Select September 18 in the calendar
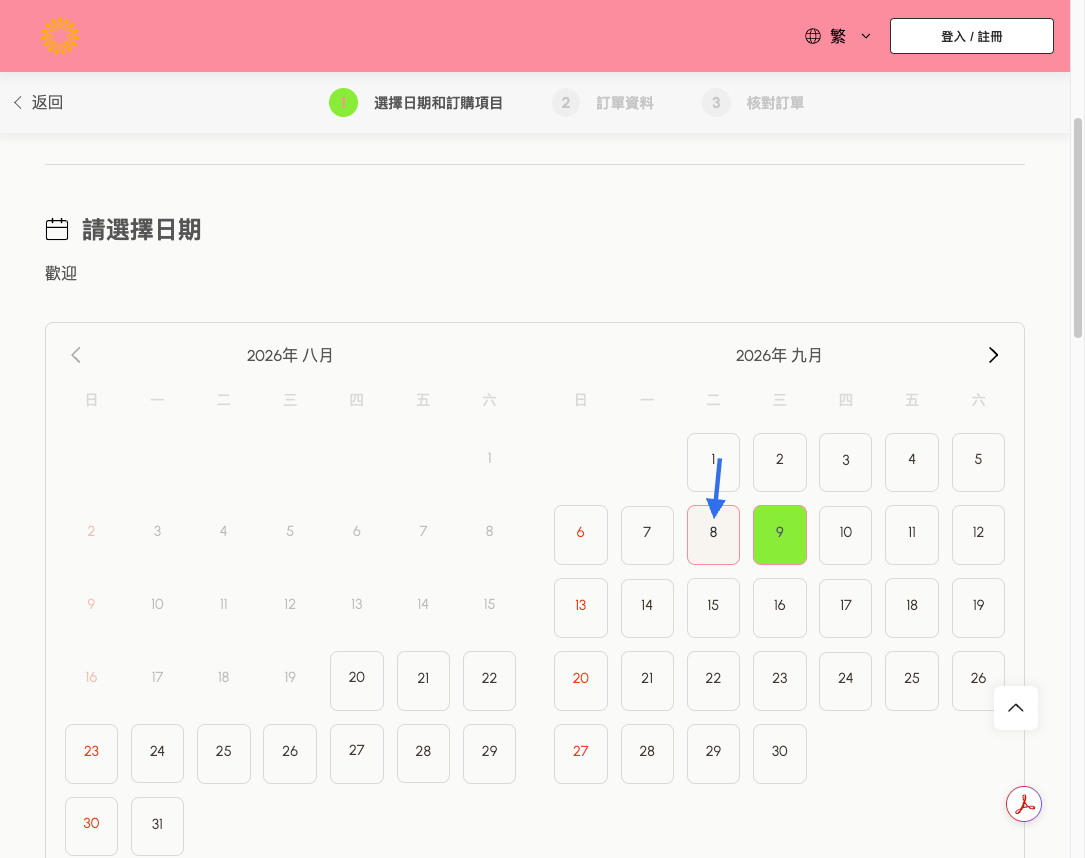1085x858 pixels. pos(912,608)
